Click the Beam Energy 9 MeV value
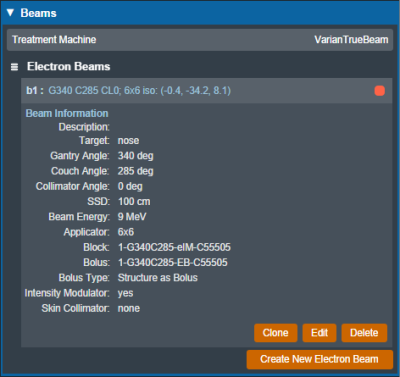This screenshot has width=400, height=377. click(132, 217)
